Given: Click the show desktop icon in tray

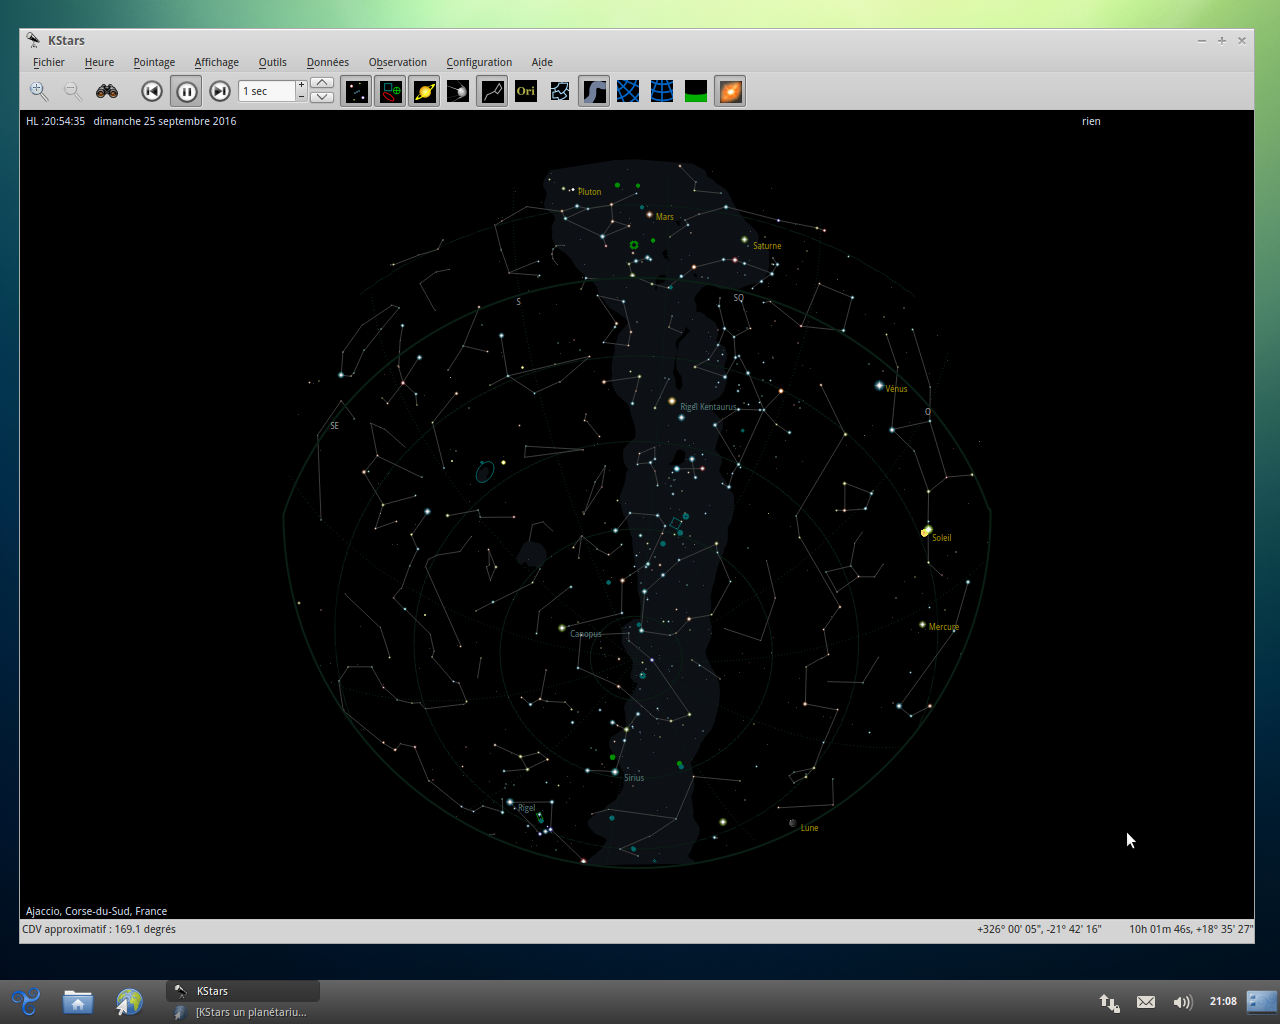Looking at the screenshot, I should (x=1262, y=1001).
